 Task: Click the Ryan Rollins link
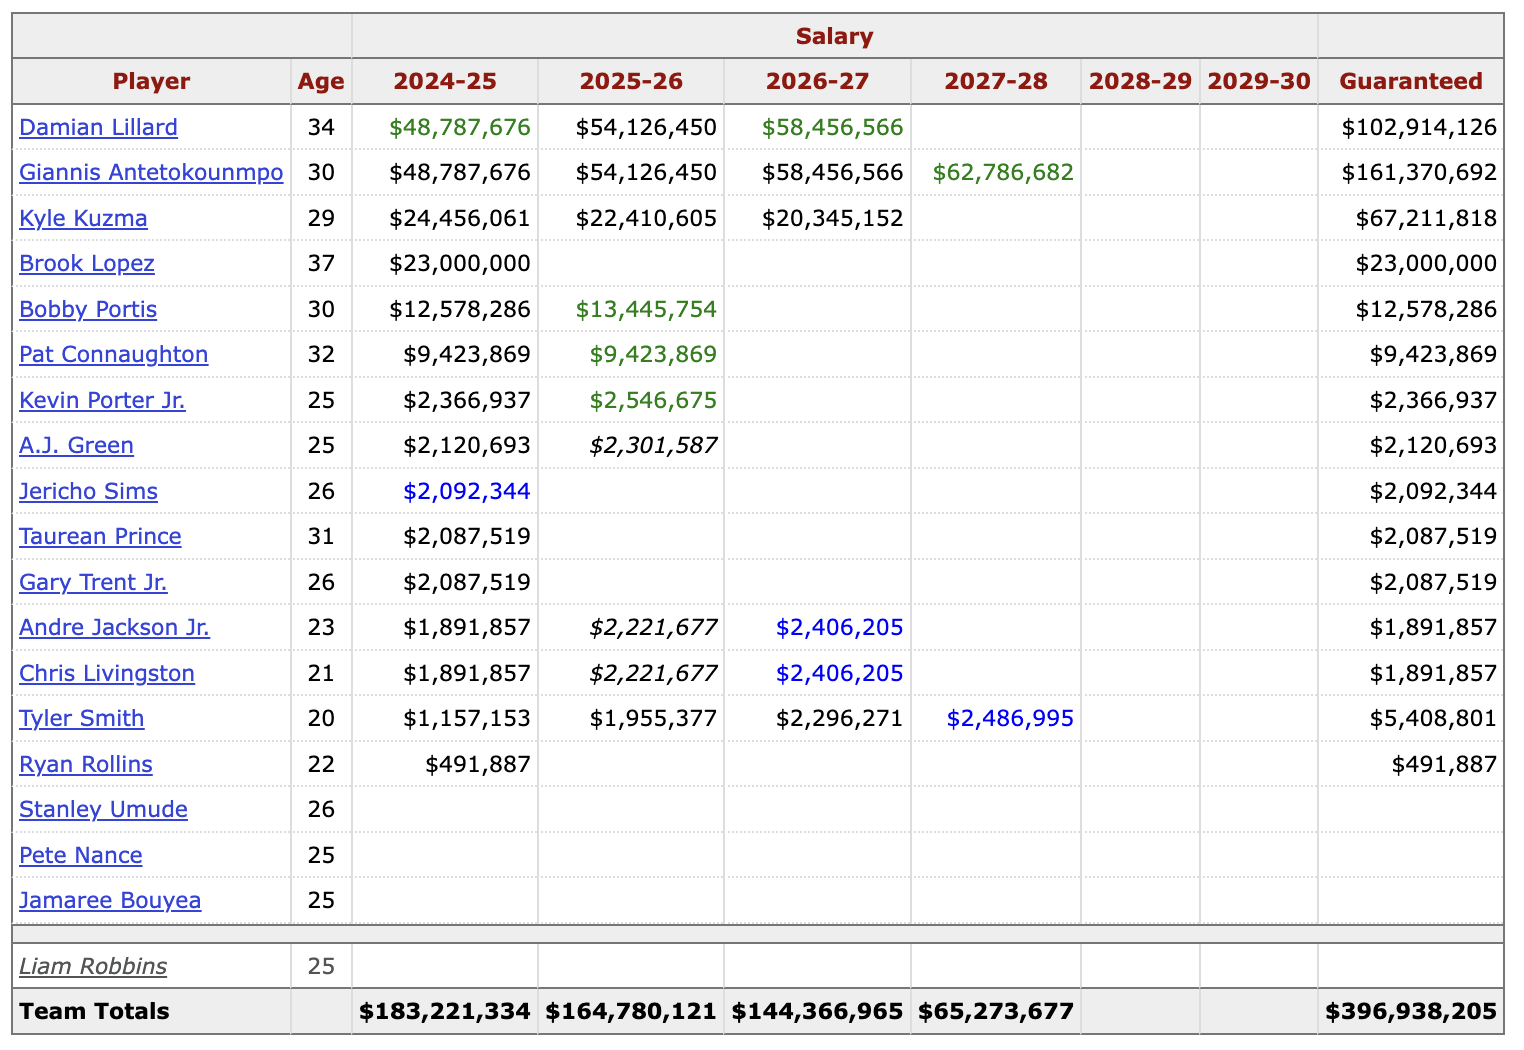[x=86, y=764]
